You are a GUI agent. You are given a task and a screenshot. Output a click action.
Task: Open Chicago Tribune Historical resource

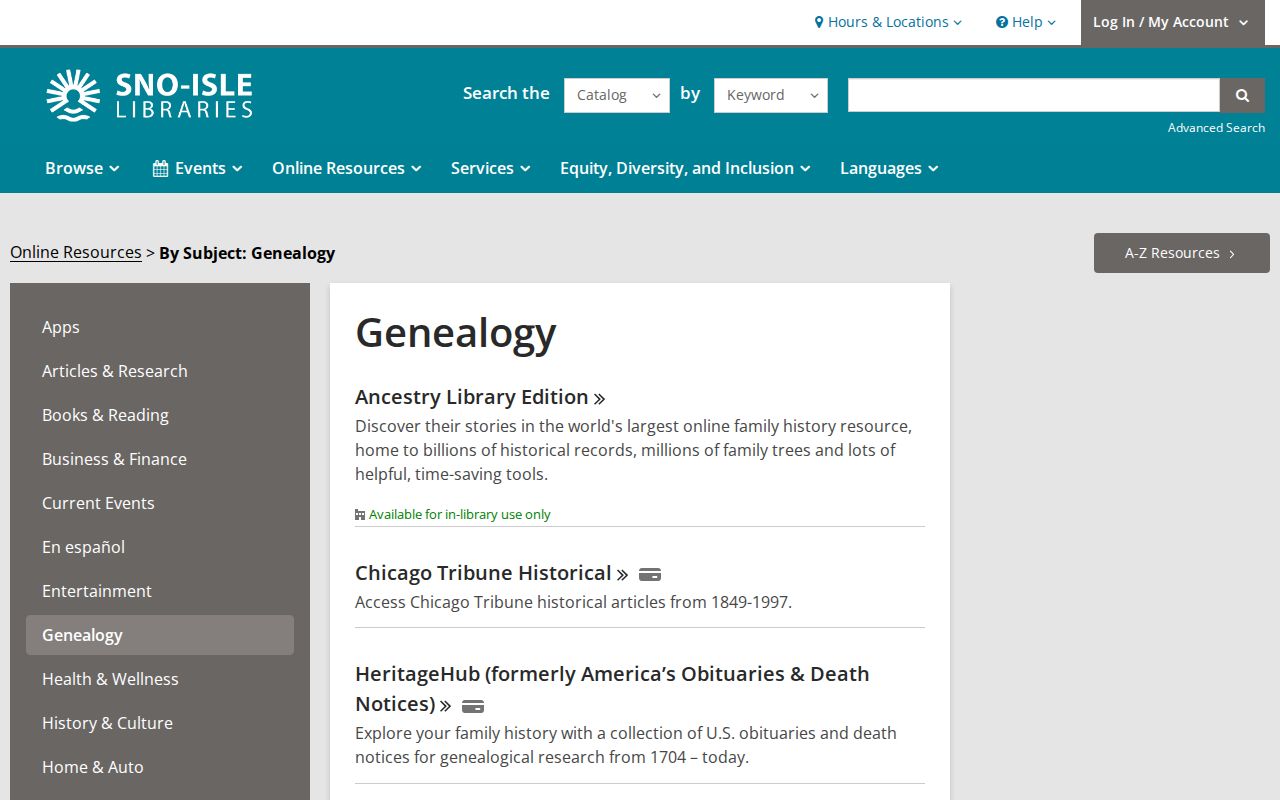[x=492, y=573]
